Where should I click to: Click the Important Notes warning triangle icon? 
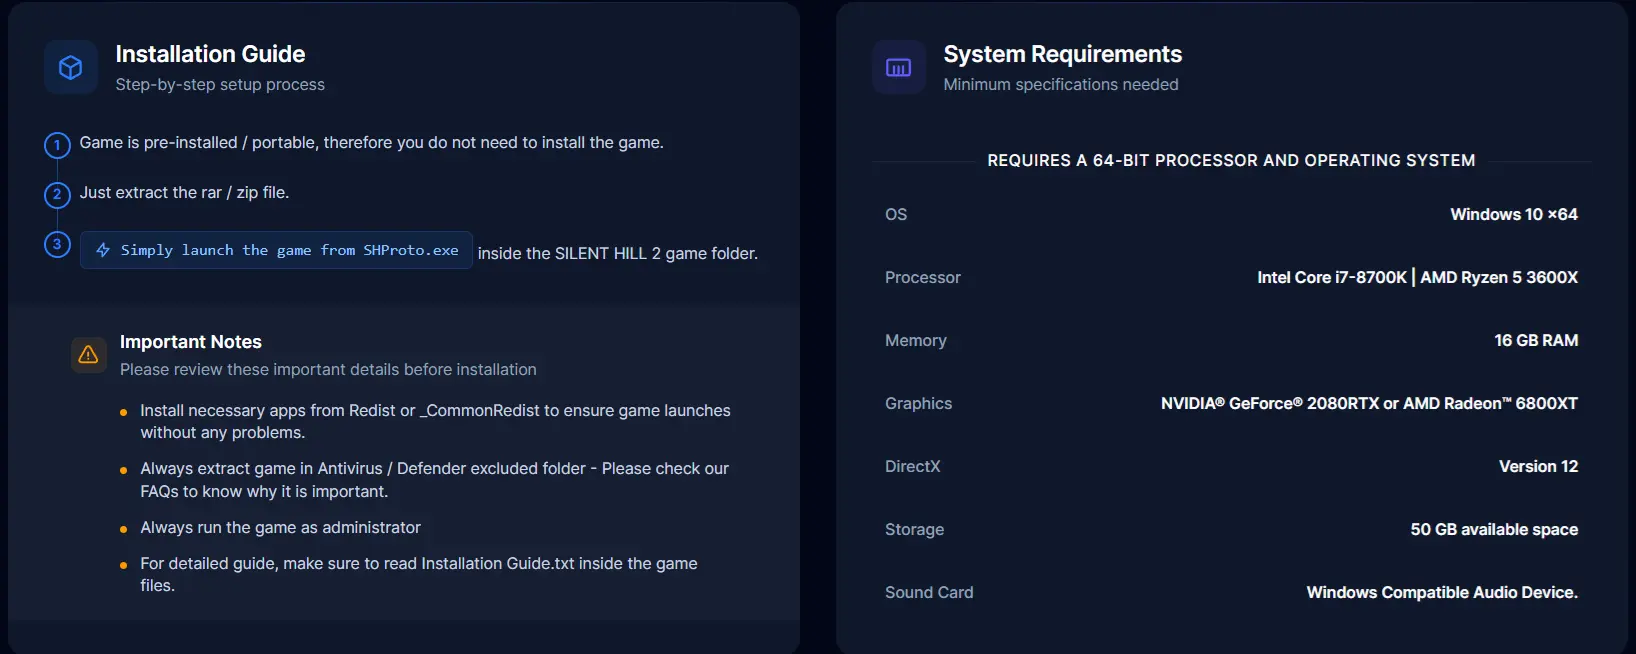(88, 354)
